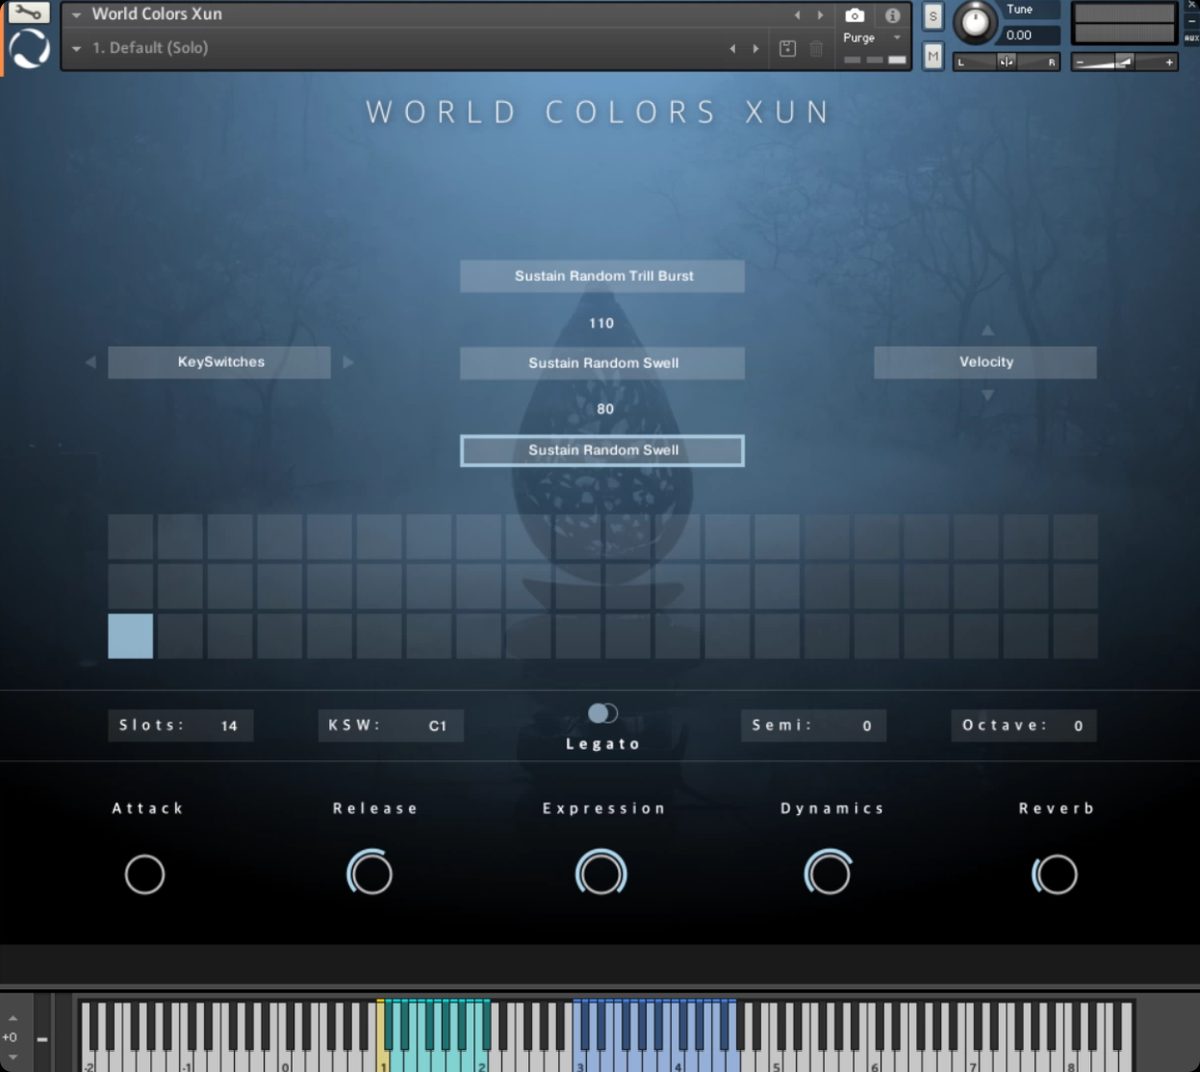This screenshot has height=1072, width=1200.
Task: Load previous snapshot using left arrow
Action: point(733,48)
